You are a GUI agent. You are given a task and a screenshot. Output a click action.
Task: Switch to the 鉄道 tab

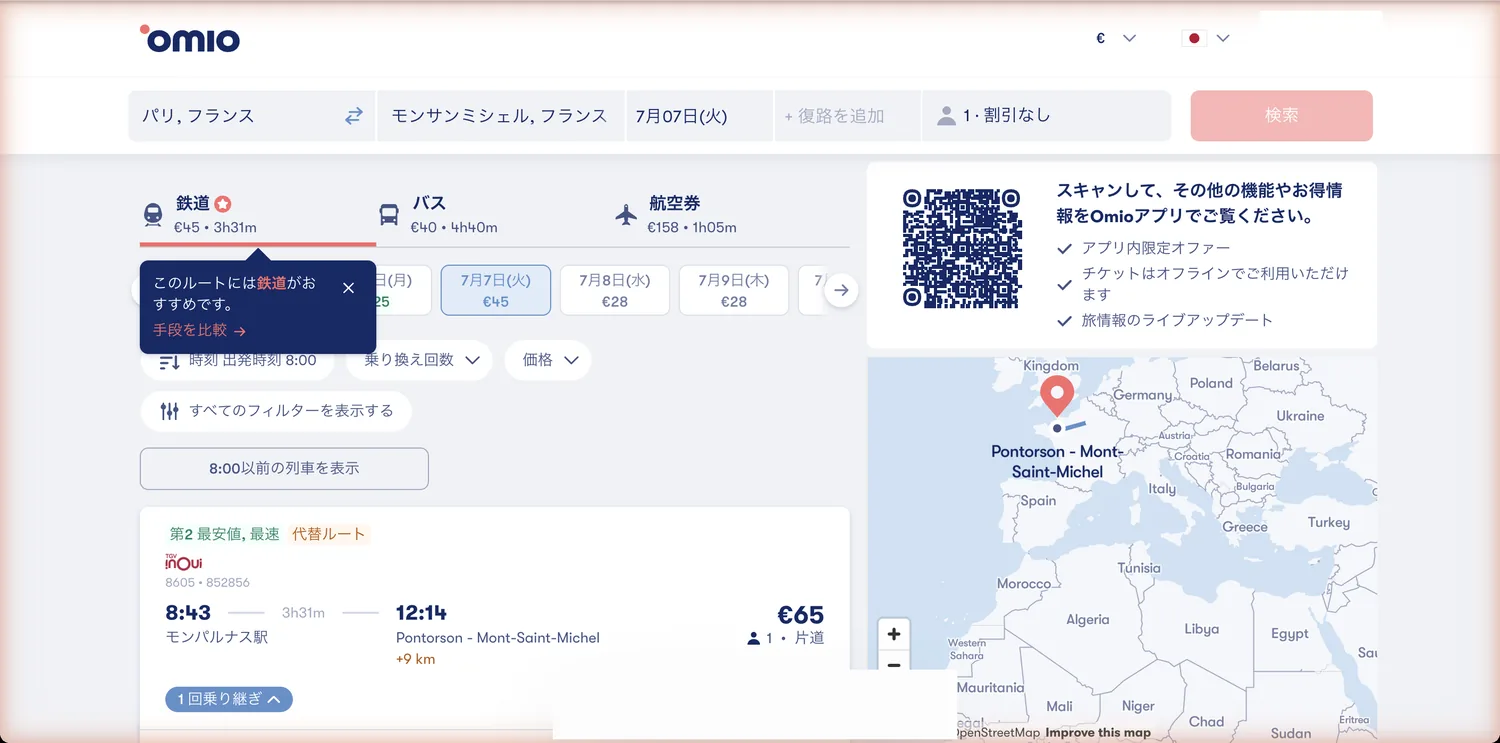pyautogui.click(x=257, y=214)
